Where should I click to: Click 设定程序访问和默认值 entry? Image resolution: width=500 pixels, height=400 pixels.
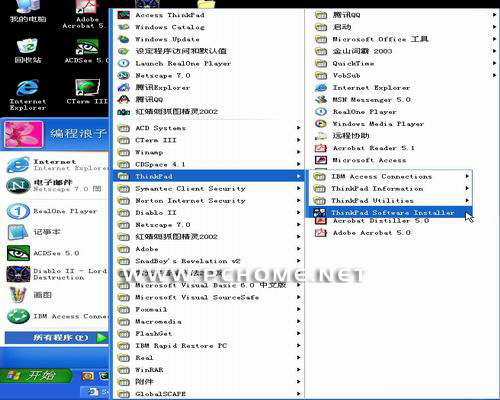pos(209,51)
